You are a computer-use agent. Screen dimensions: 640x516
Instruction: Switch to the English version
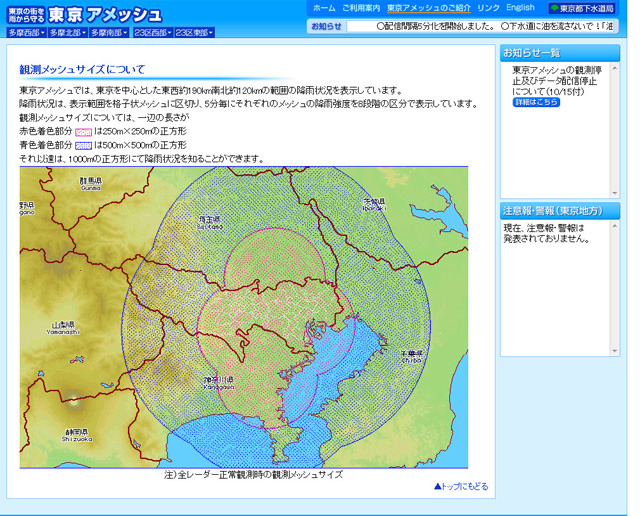pyautogui.click(x=520, y=7)
